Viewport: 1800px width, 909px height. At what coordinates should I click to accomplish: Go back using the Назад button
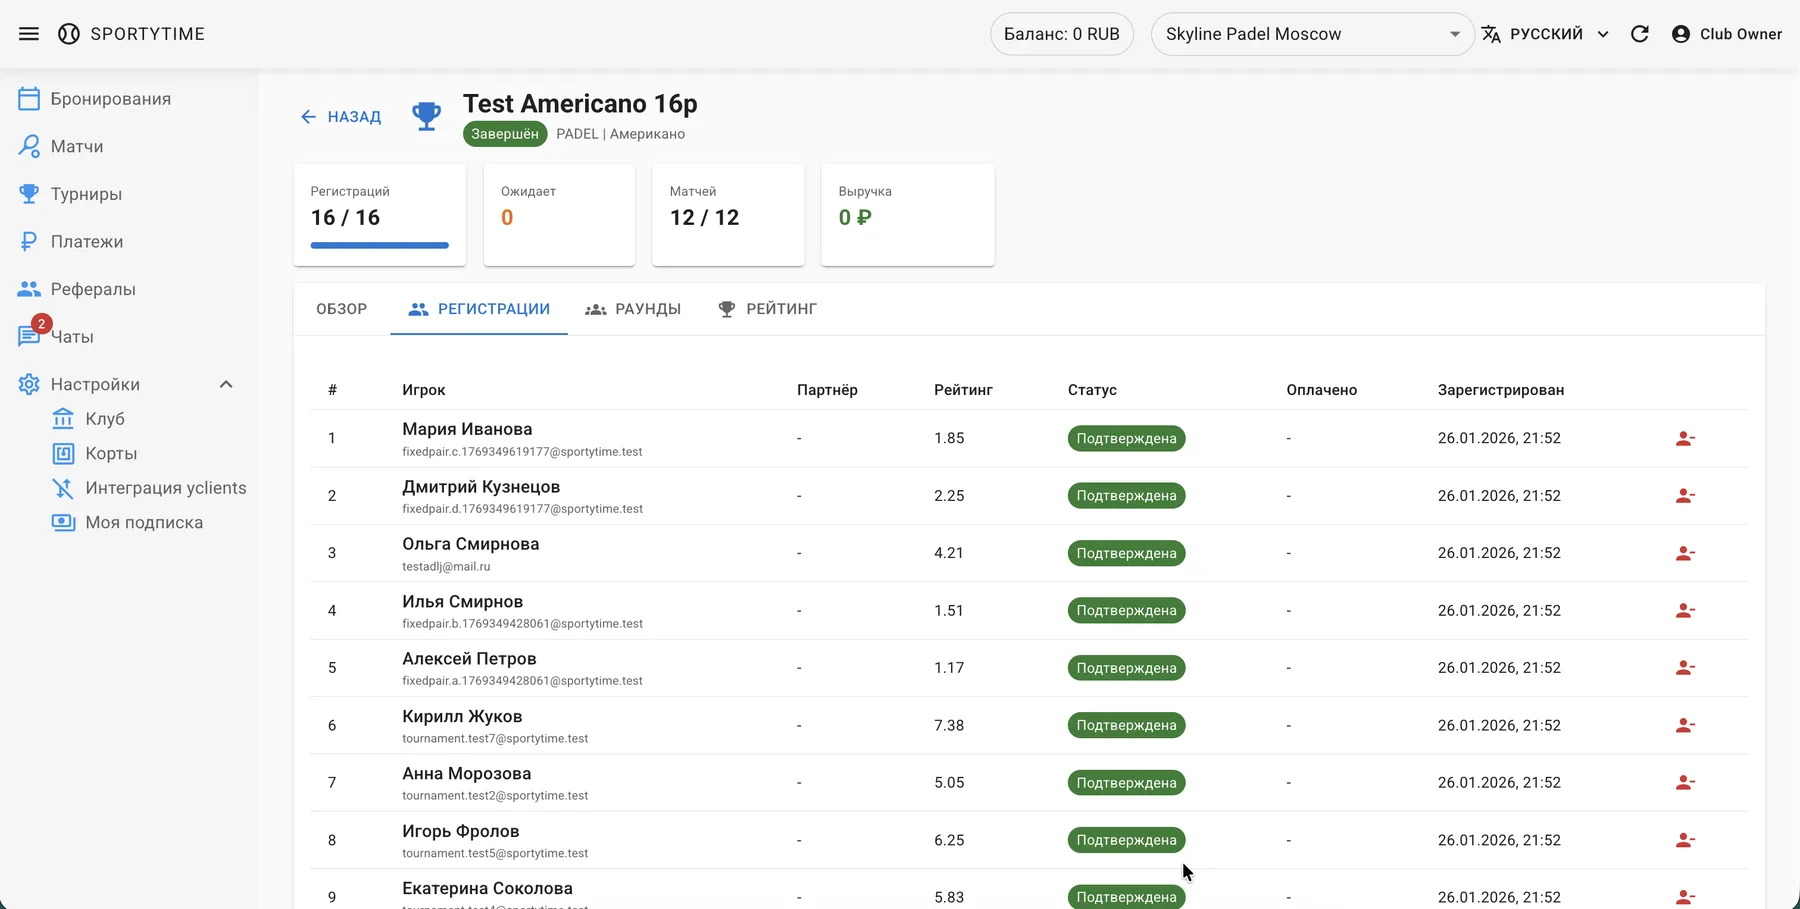pyautogui.click(x=341, y=117)
